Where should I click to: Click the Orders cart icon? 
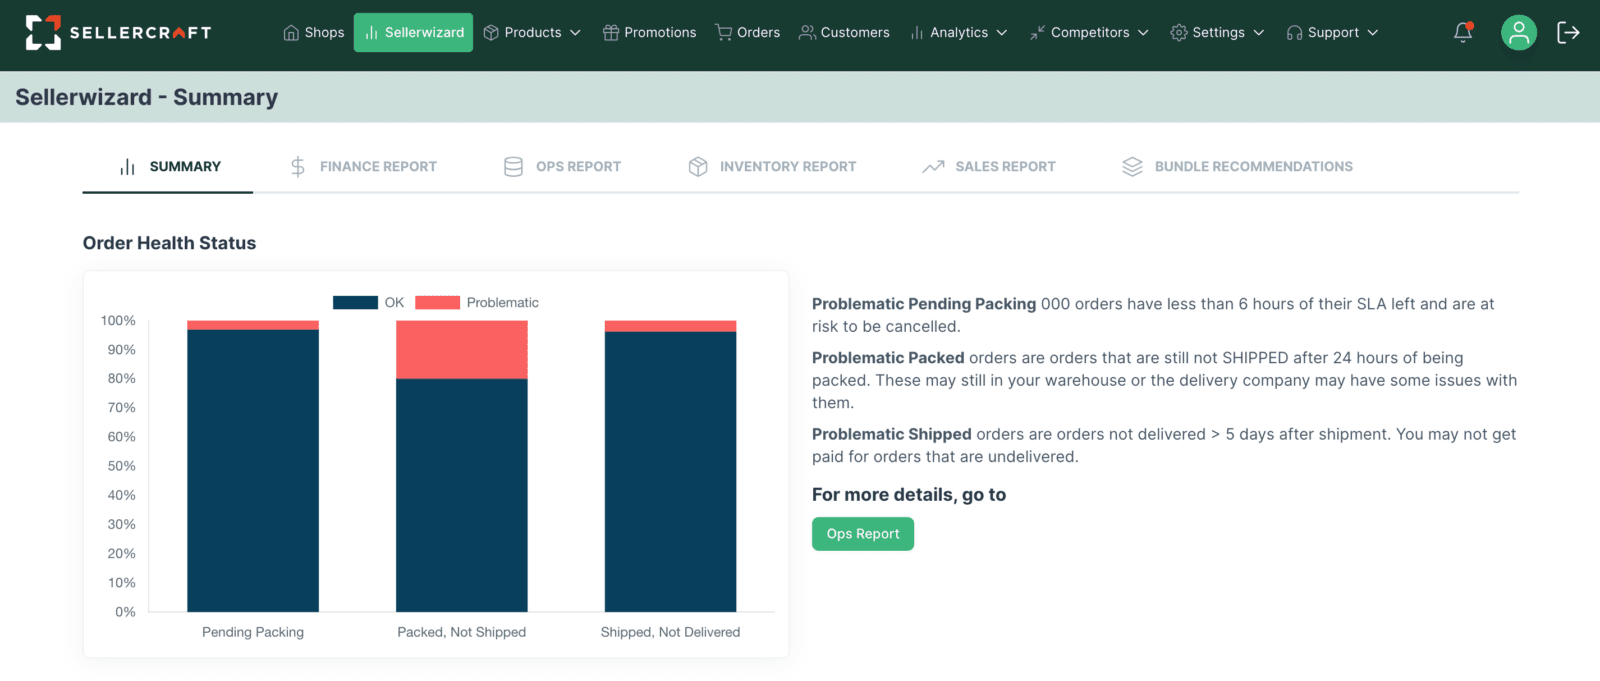723,33
